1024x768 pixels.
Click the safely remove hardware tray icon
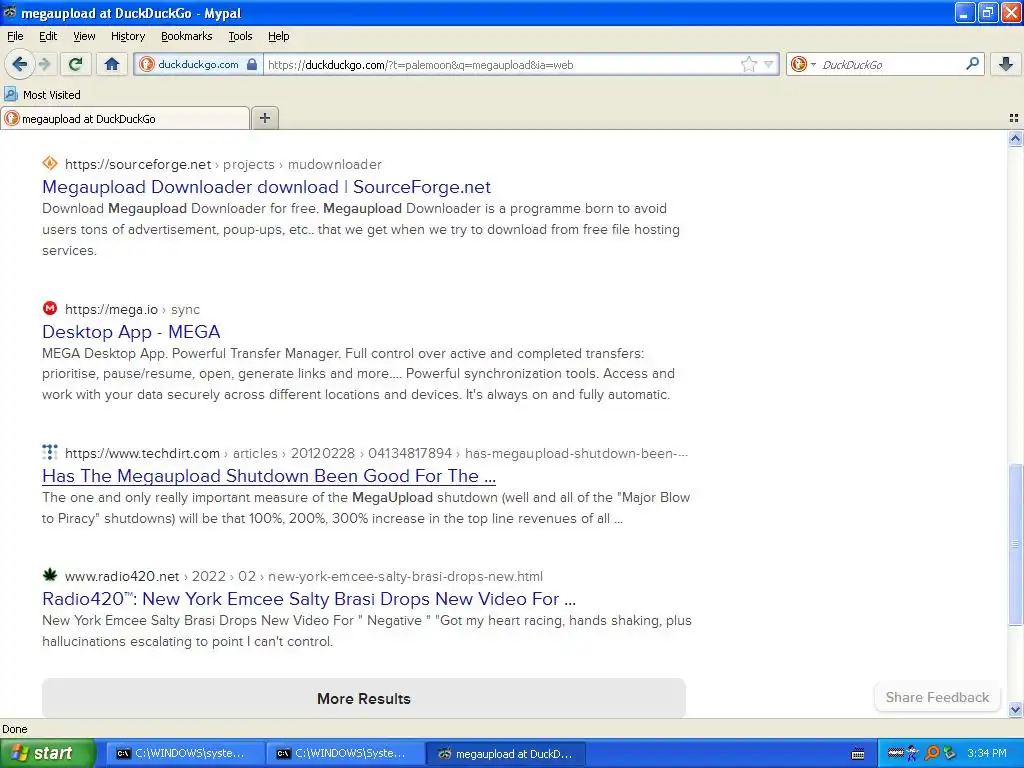point(950,754)
